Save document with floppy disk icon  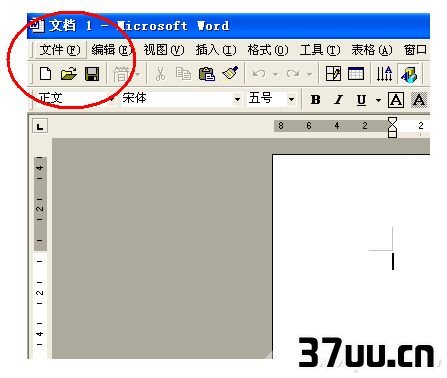92,74
